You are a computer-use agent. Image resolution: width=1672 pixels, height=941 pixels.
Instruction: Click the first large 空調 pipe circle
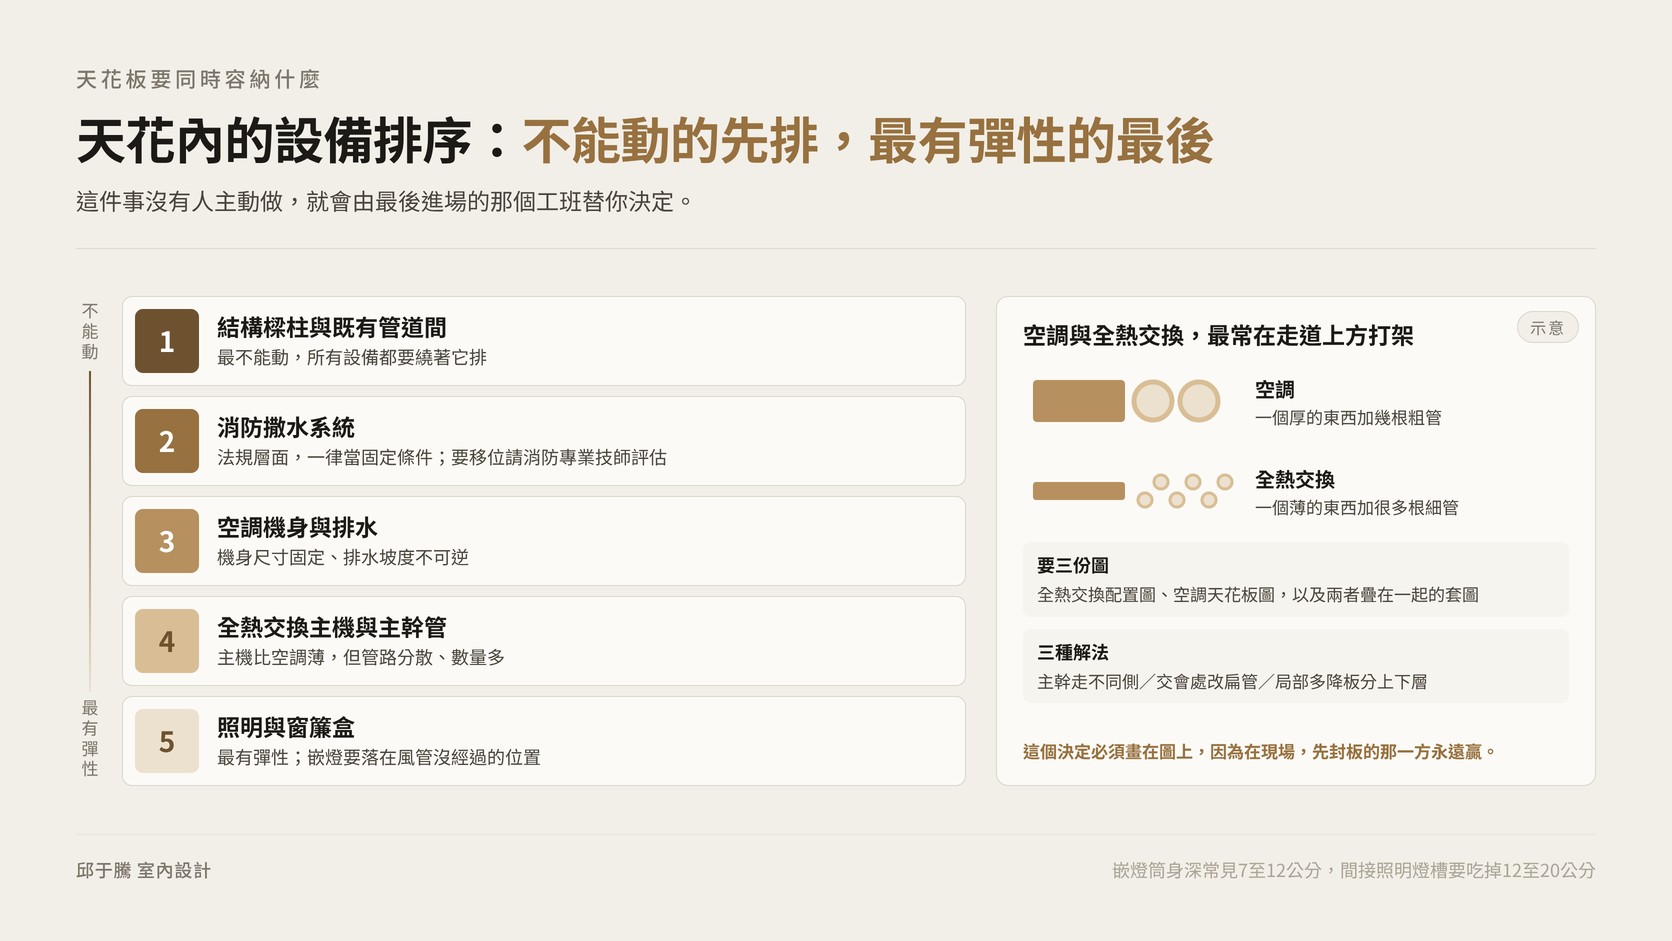[x=1153, y=401]
